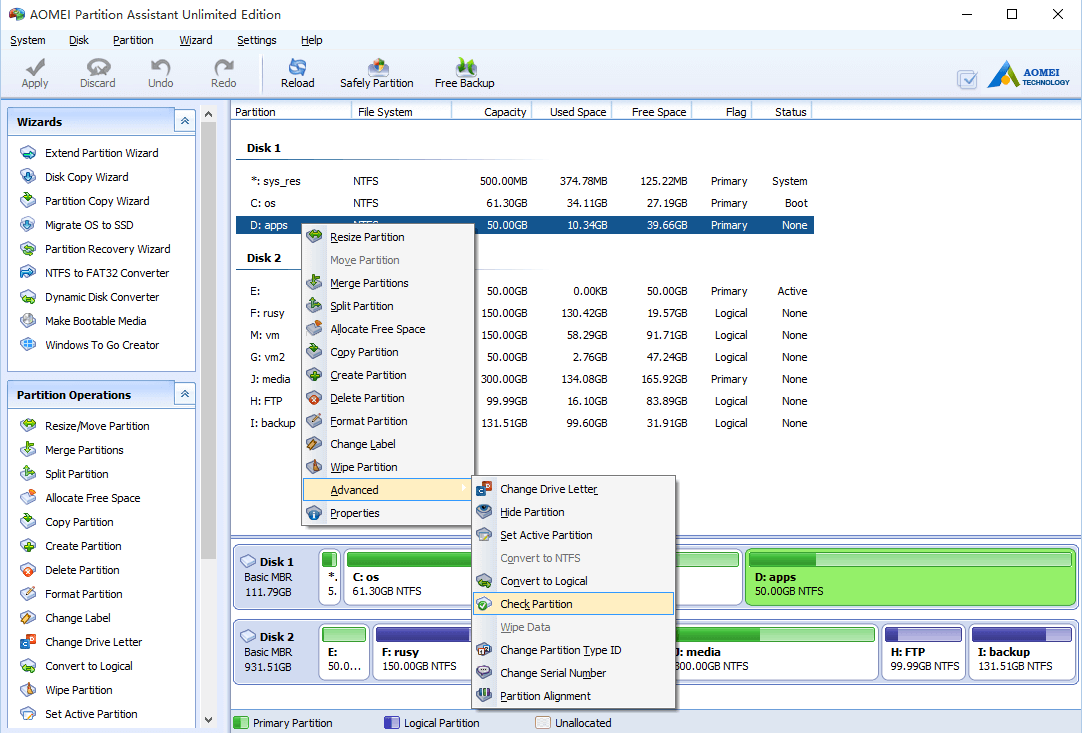
Task: Open Disk Copy Wizard in sidebar
Action: click(x=86, y=177)
